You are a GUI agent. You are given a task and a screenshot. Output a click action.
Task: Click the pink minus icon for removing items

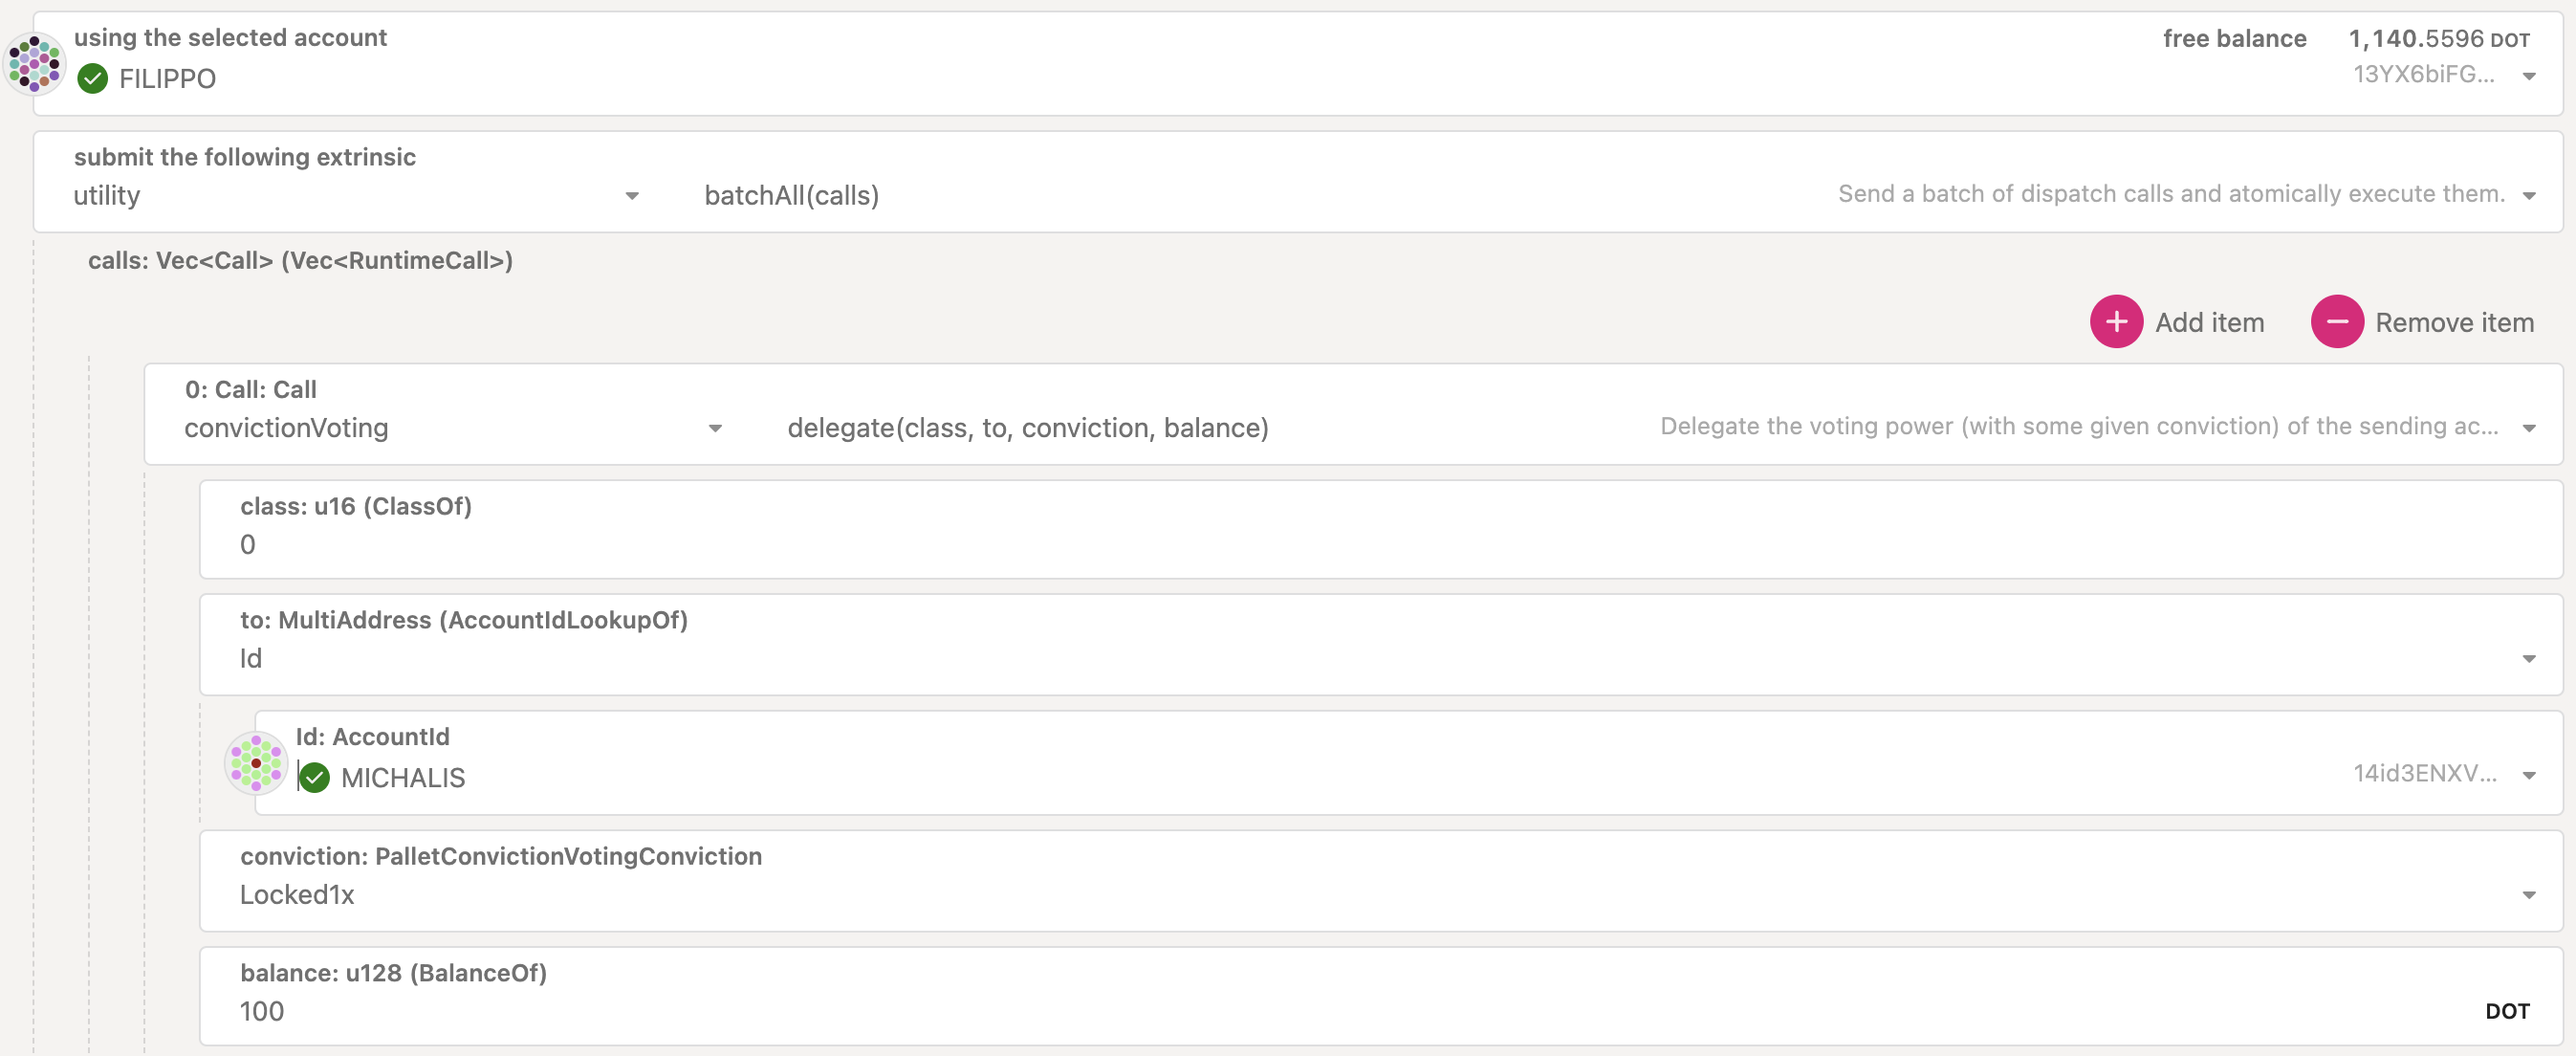click(x=2337, y=322)
